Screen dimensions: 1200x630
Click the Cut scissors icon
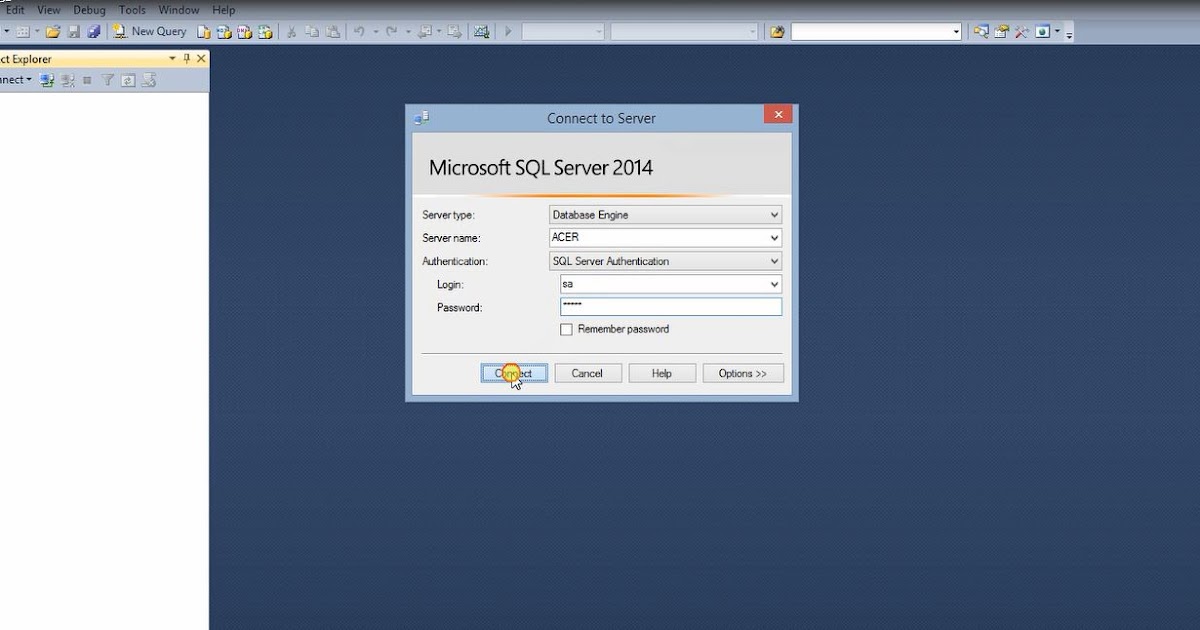291,32
